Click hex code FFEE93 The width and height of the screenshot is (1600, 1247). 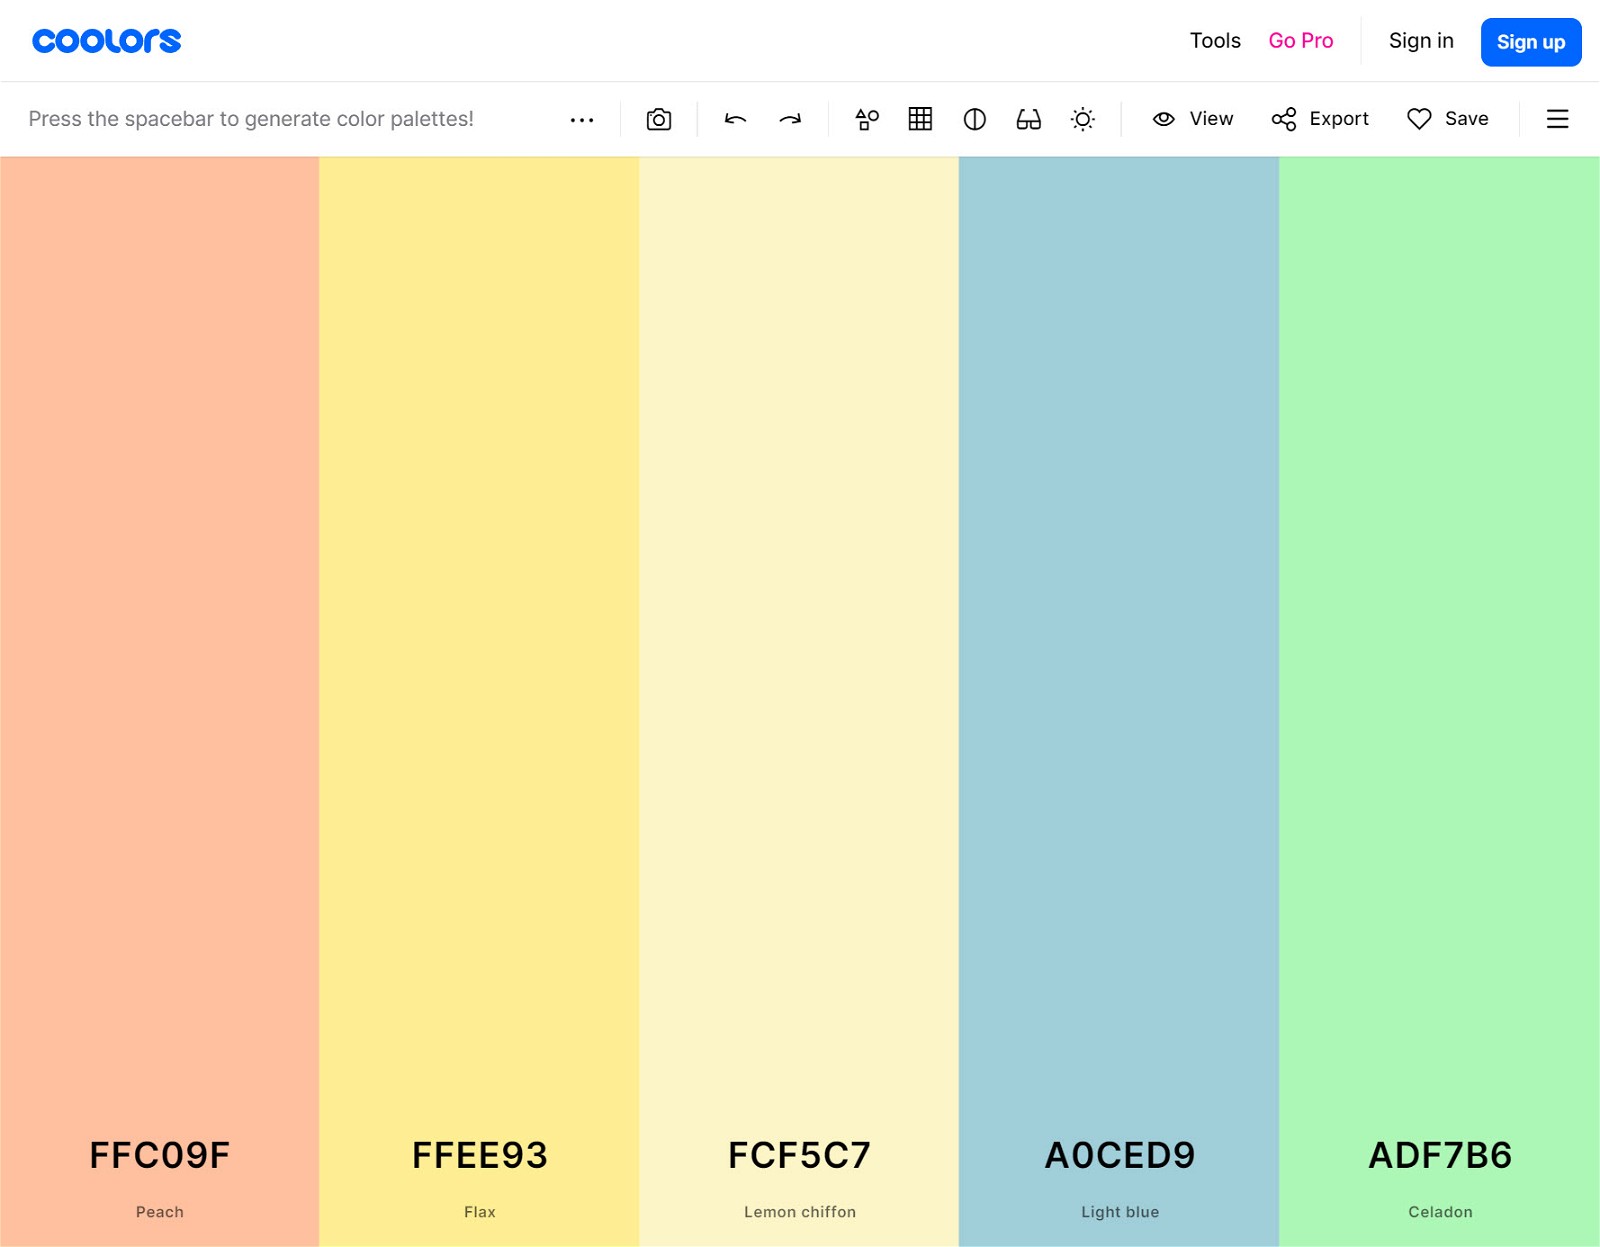[x=480, y=1155]
